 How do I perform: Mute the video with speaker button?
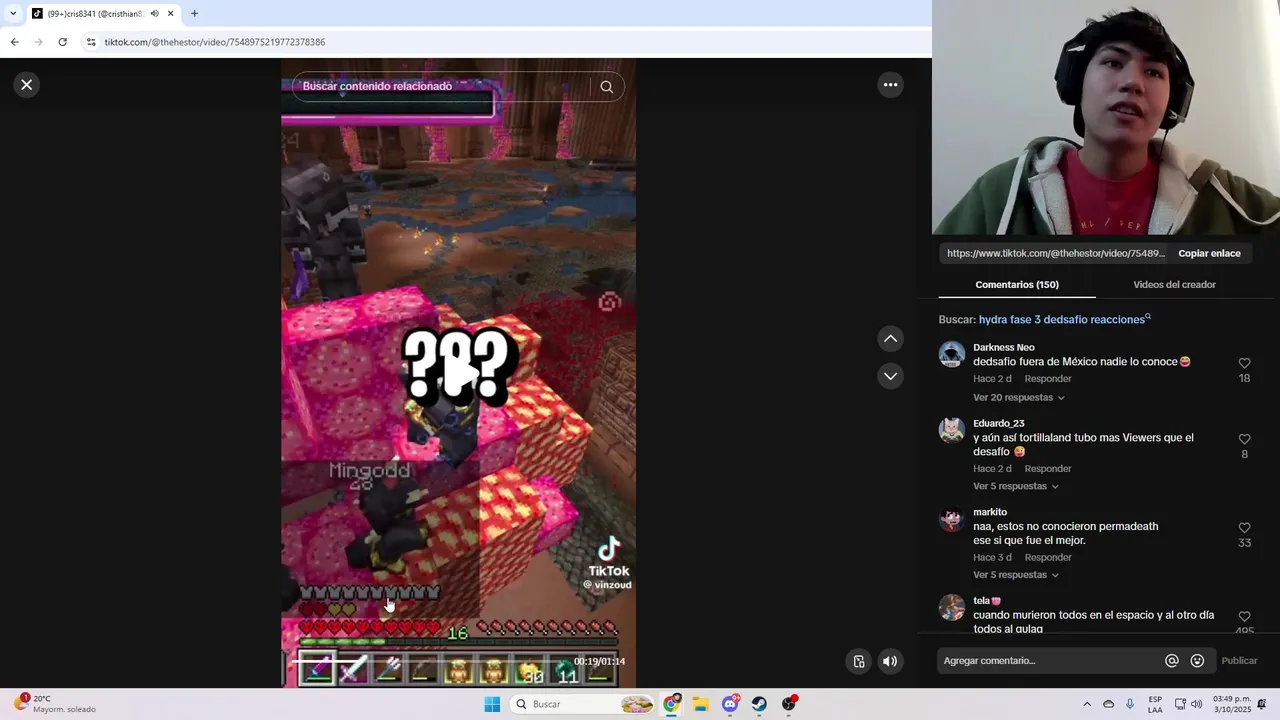tap(890, 661)
